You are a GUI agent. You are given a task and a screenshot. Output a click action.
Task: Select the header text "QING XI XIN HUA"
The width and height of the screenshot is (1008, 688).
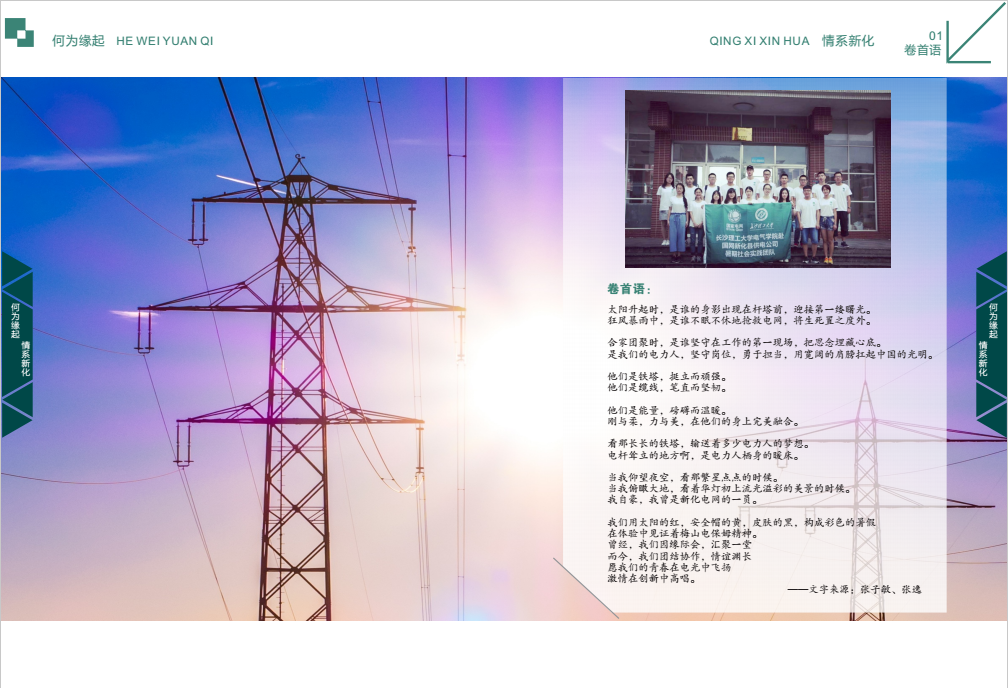coord(759,41)
